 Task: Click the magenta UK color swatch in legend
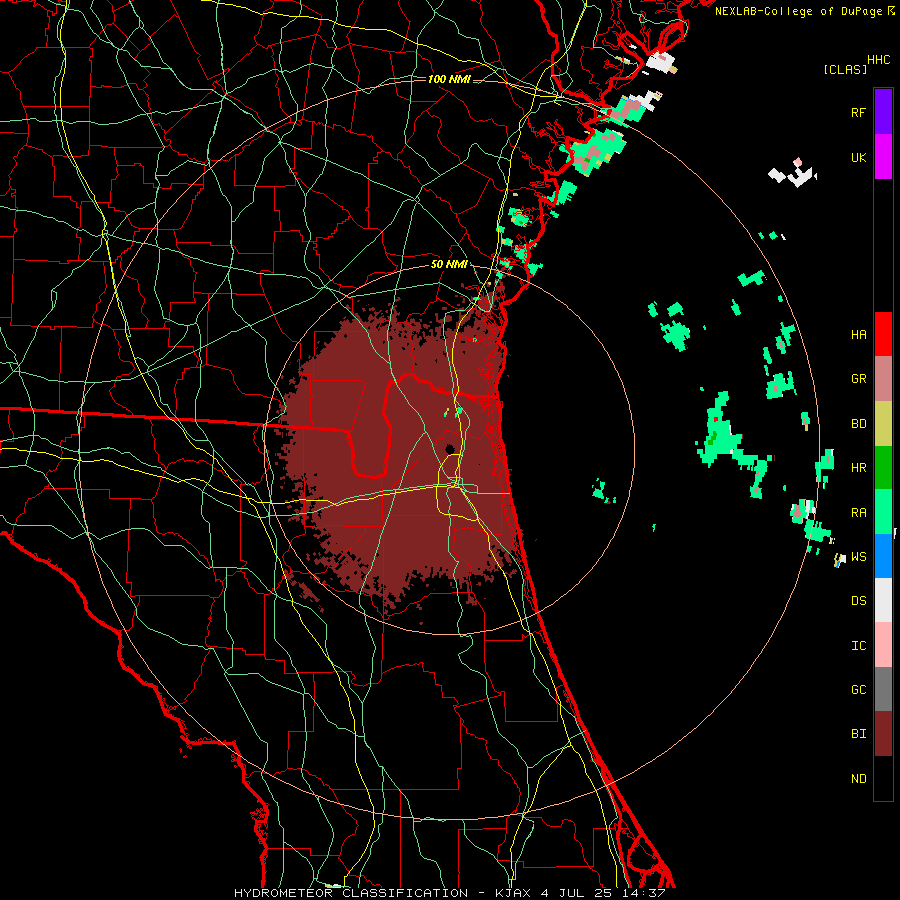(x=883, y=157)
